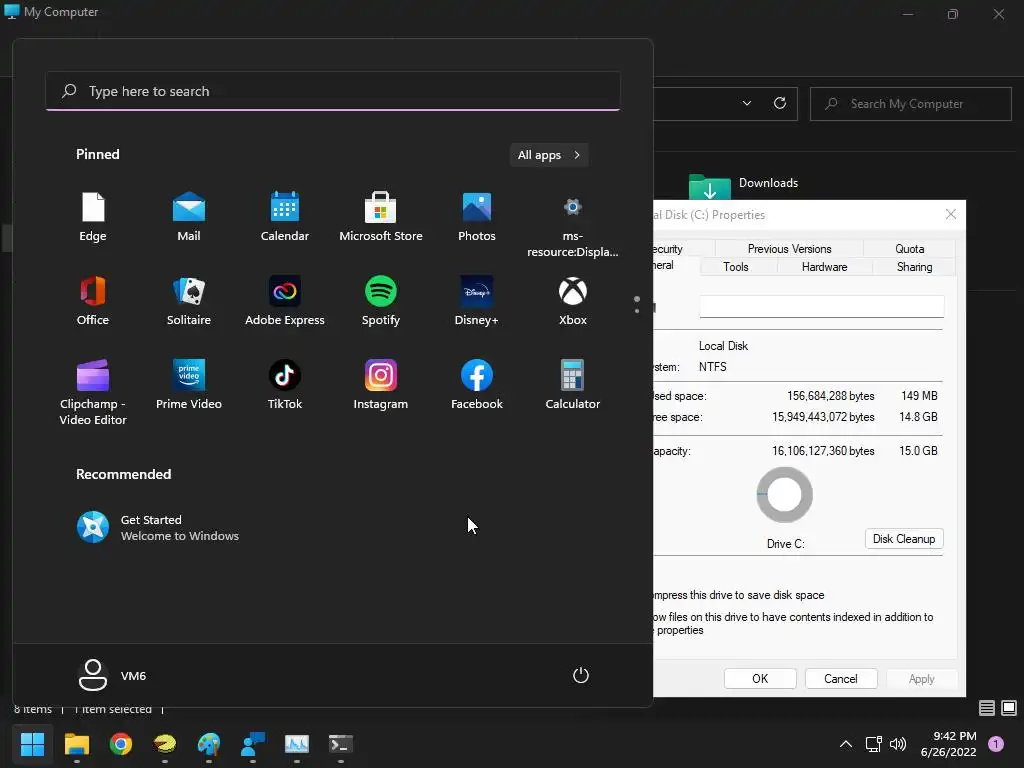Open the notification badge in the tray
Screen dimensions: 1024x768
pyautogui.click(x=996, y=744)
